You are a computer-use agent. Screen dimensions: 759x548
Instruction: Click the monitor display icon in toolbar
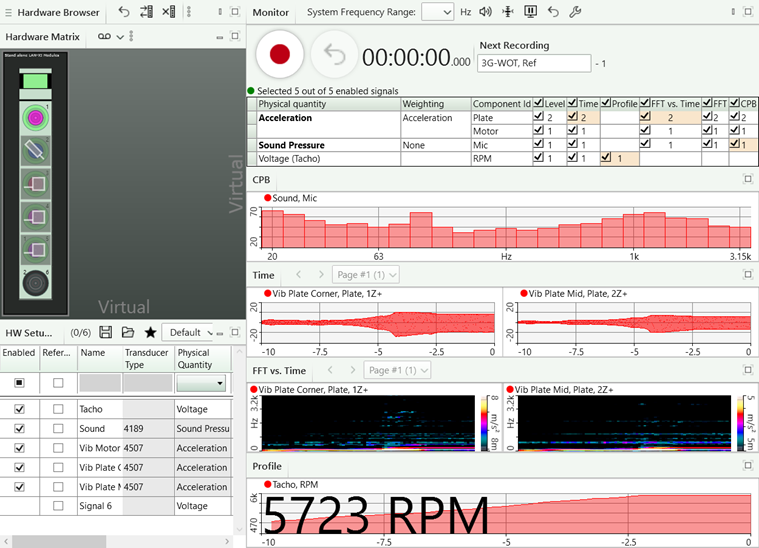click(530, 12)
